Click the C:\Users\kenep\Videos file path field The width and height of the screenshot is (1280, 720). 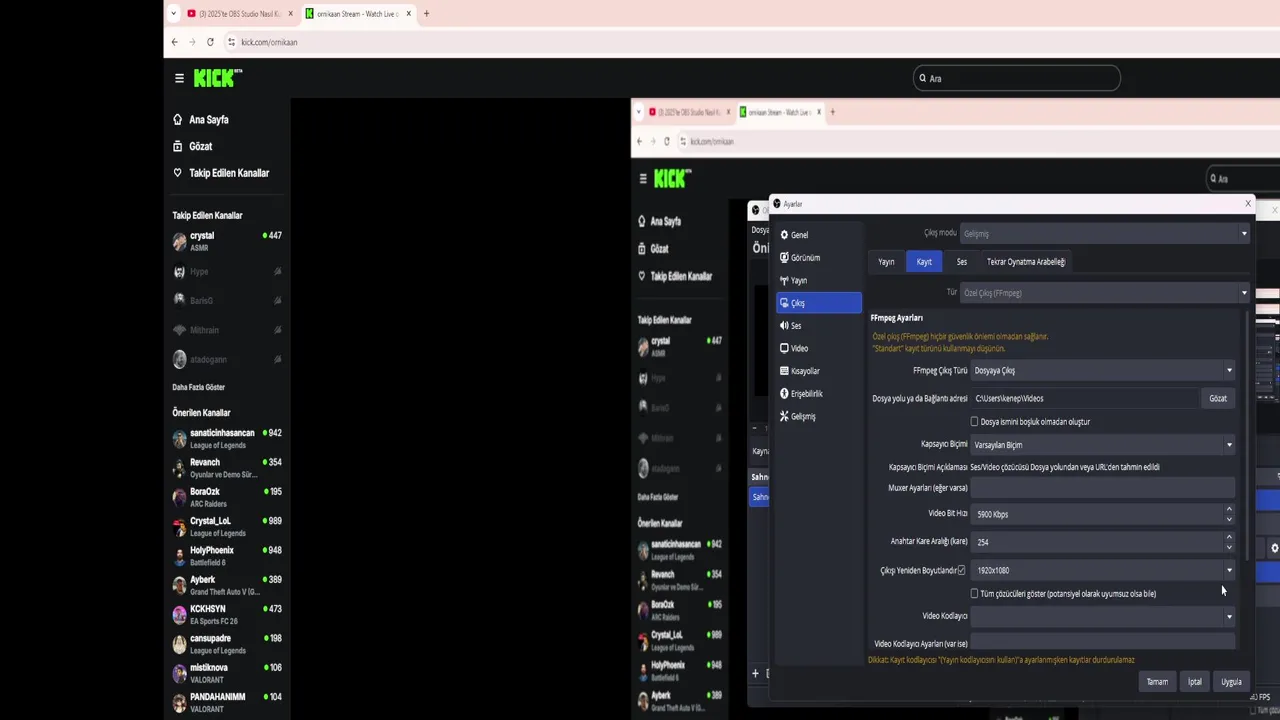(1084, 398)
